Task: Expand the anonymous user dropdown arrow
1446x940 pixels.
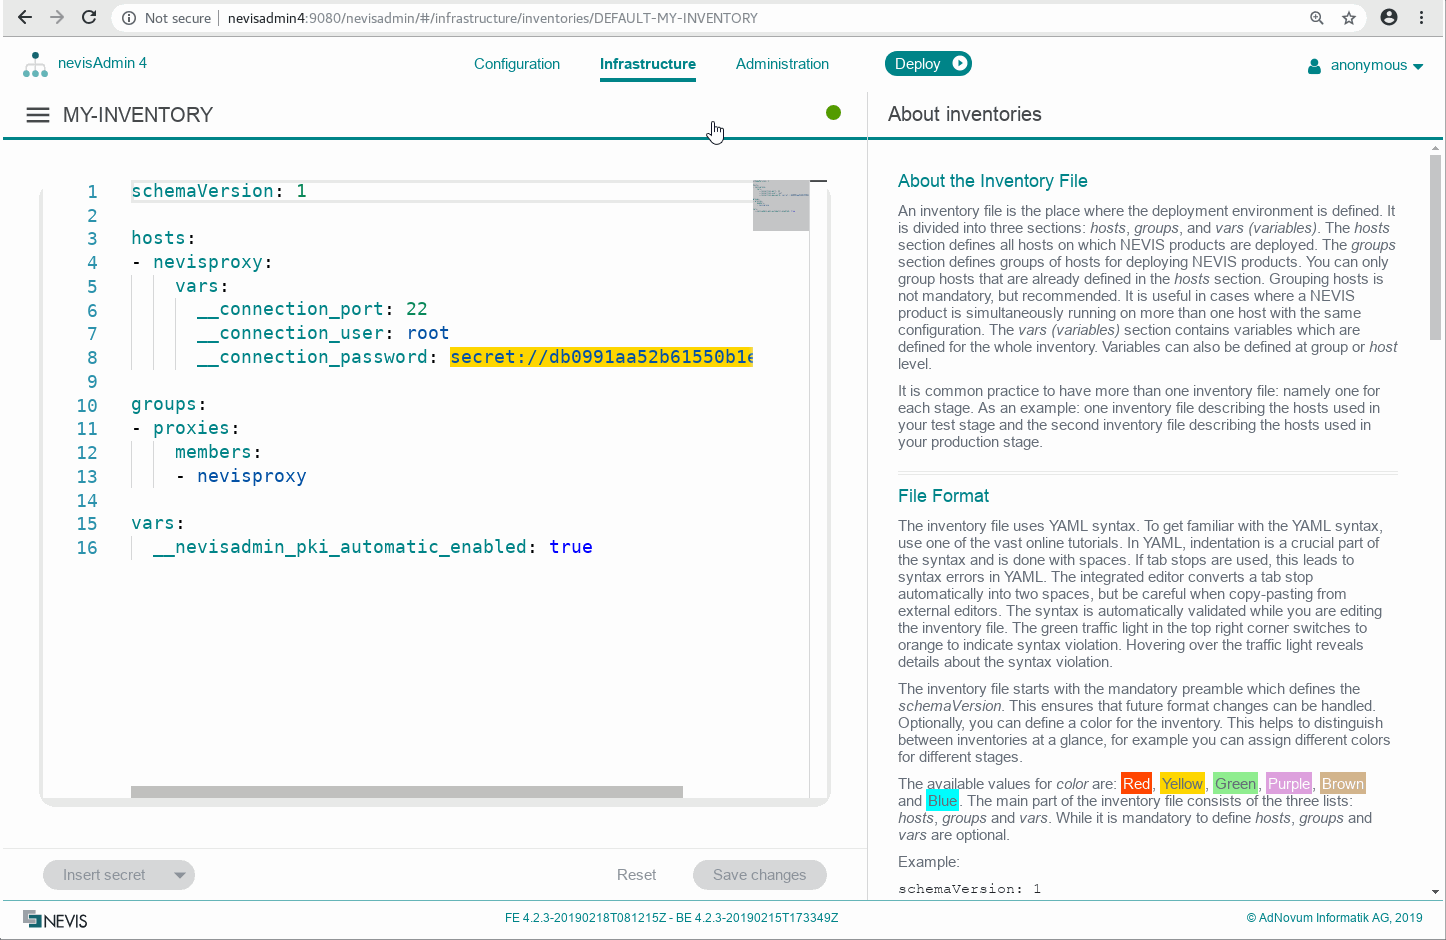Action: tap(1418, 67)
